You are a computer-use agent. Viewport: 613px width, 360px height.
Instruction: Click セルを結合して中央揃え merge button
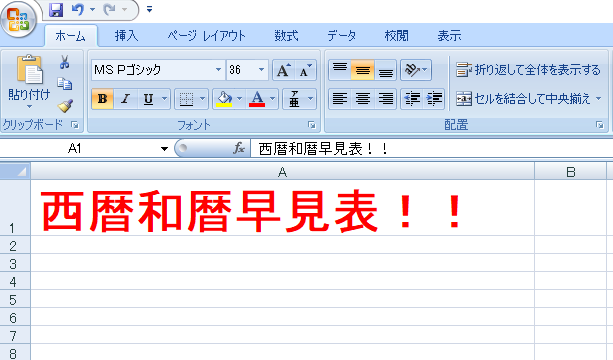click(524, 99)
